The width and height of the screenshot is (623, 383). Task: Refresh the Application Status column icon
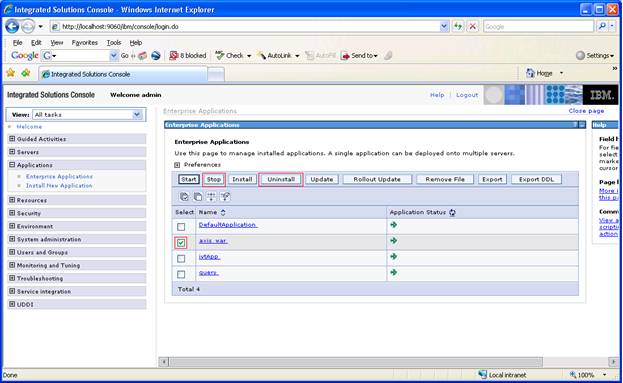click(x=452, y=213)
